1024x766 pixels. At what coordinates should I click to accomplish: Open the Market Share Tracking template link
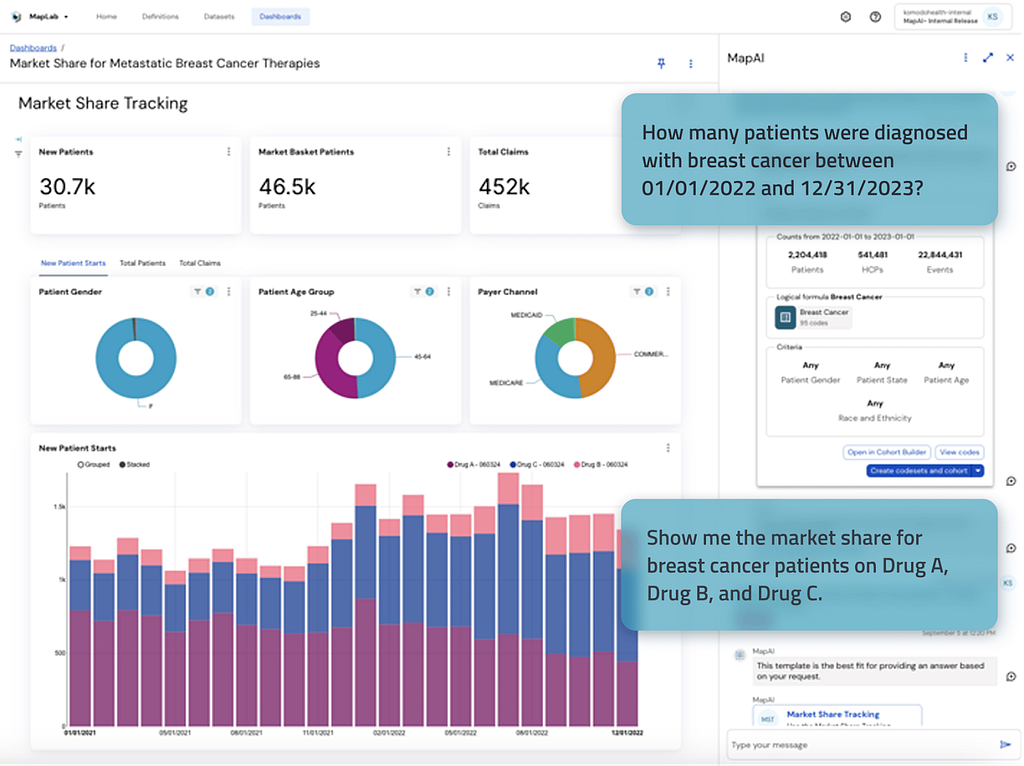tap(833, 714)
